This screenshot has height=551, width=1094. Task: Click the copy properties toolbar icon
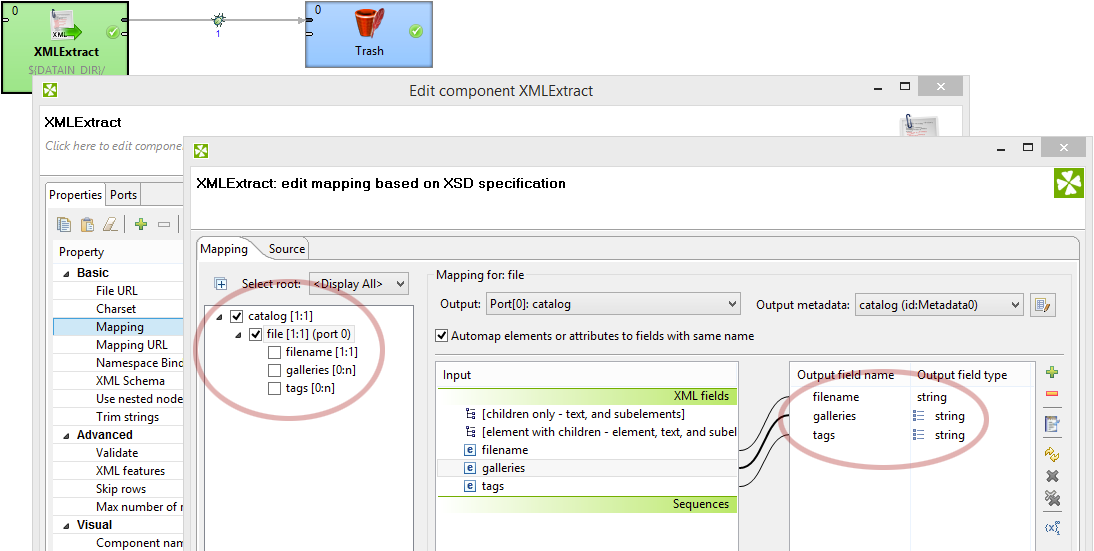(x=64, y=224)
